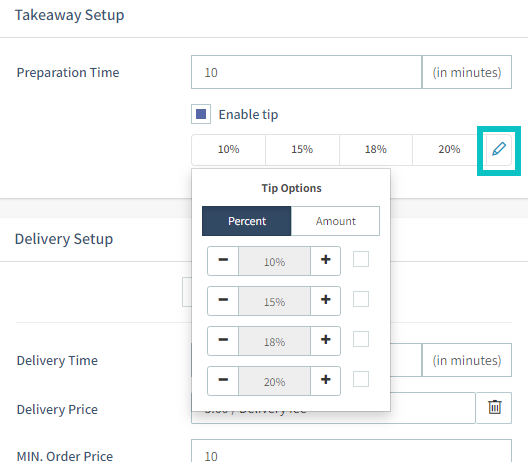The width and height of the screenshot is (528, 462).
Task: Increase the 10% tip with plus button
Action: [325, 261]
